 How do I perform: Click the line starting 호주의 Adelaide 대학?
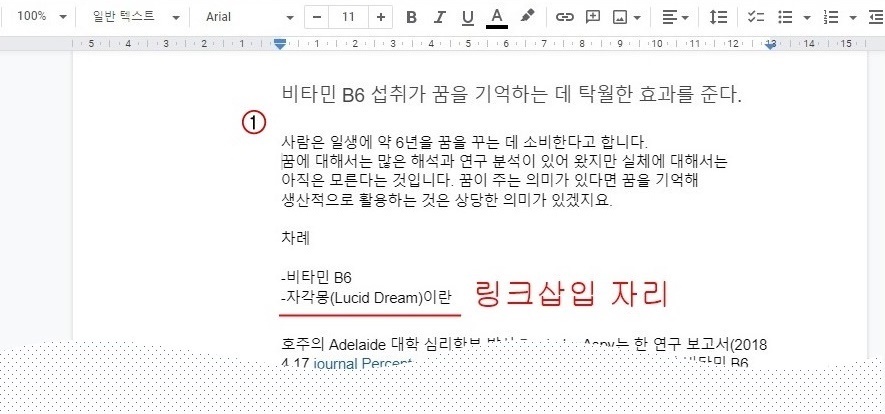pyautogui.click(x=524, y=344)
